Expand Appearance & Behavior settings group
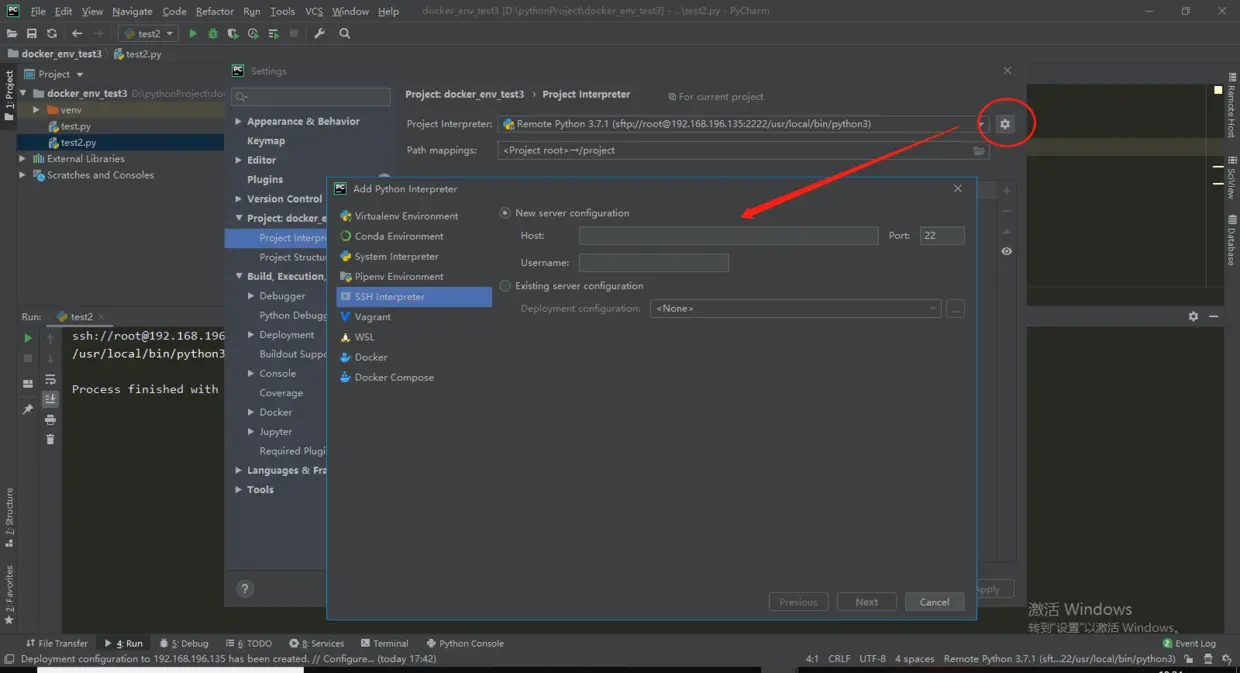 [238, 122]
